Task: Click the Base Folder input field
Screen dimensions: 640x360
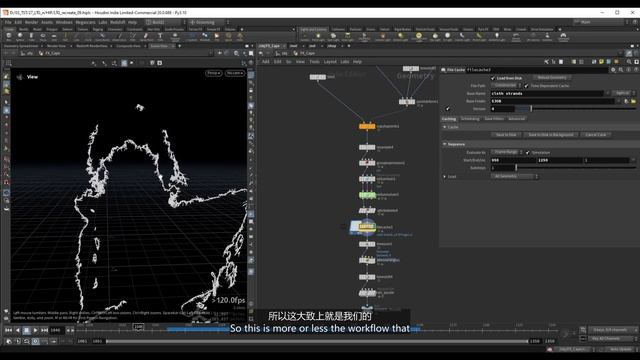Action: (553, 101)
